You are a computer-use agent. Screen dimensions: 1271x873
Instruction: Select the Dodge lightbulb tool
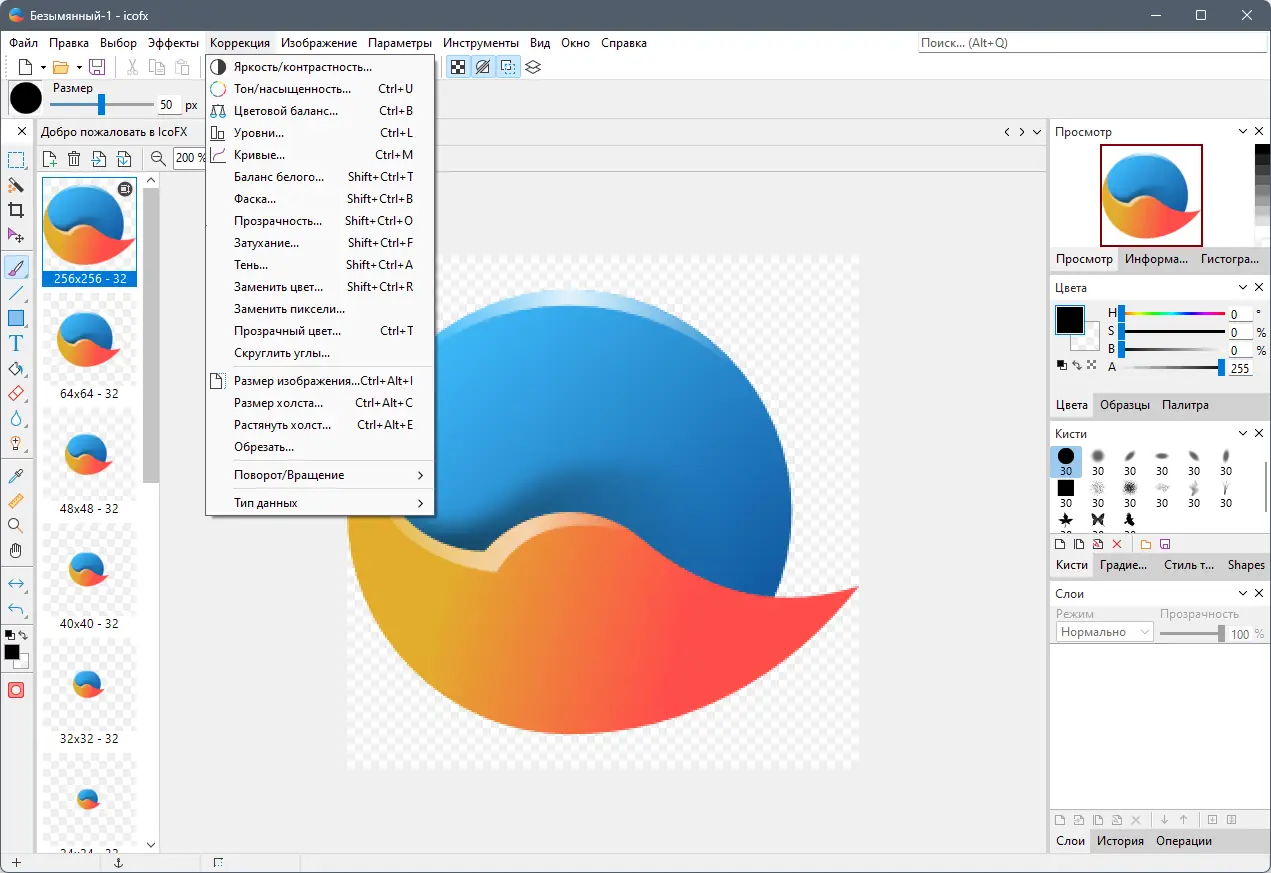click(x=16, y=443)
